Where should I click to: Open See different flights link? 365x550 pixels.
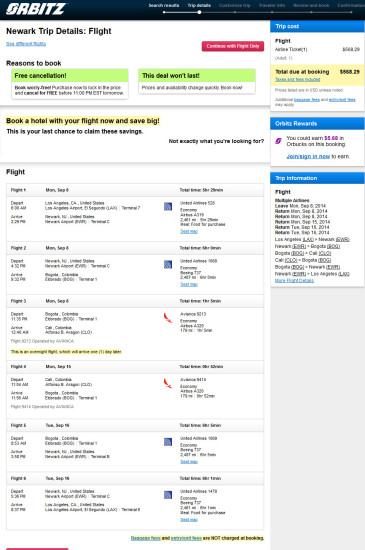point(26,44)
